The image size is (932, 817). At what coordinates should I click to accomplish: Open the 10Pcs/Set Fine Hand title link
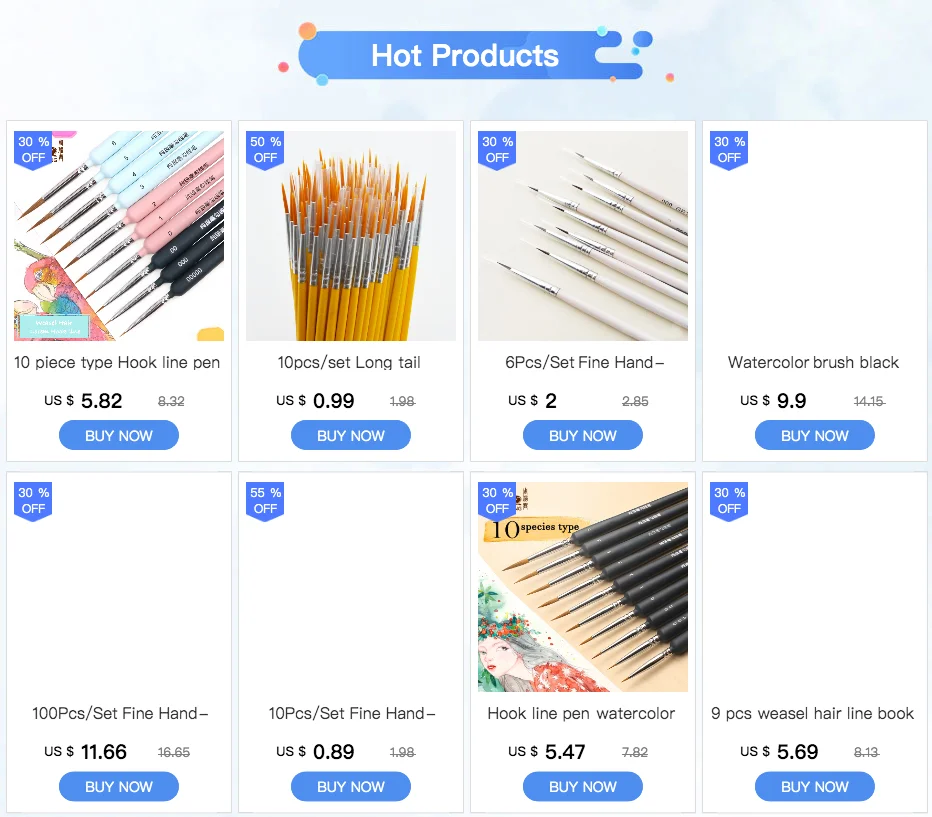(351, 713)
